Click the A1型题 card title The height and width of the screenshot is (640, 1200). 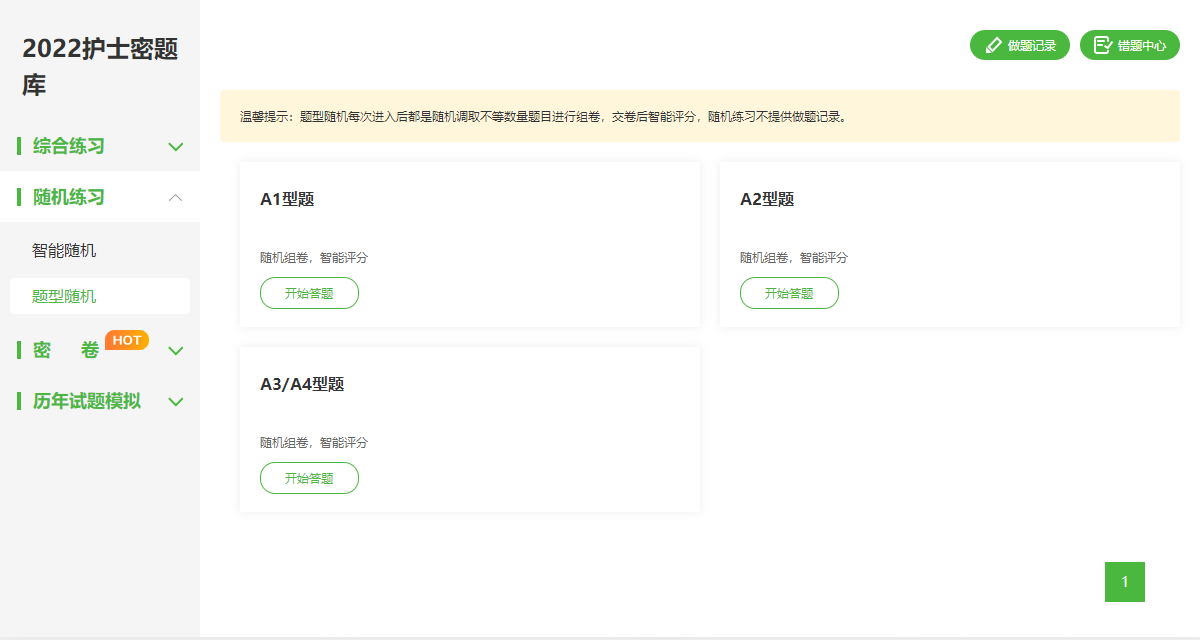[287, 199]
